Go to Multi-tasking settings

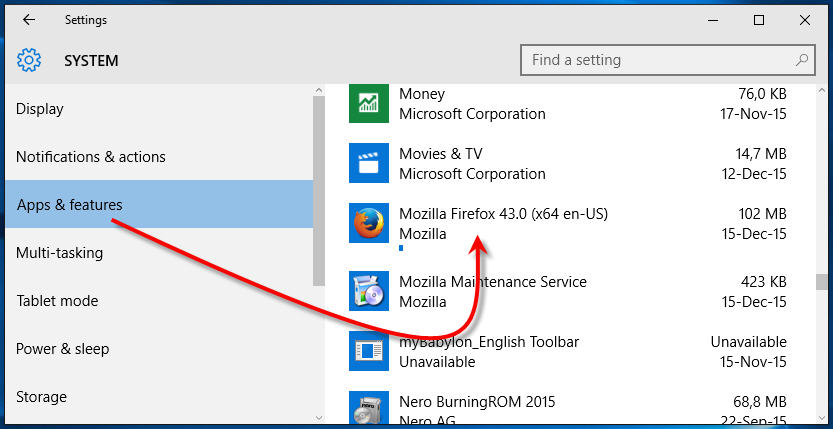point(59,253)
